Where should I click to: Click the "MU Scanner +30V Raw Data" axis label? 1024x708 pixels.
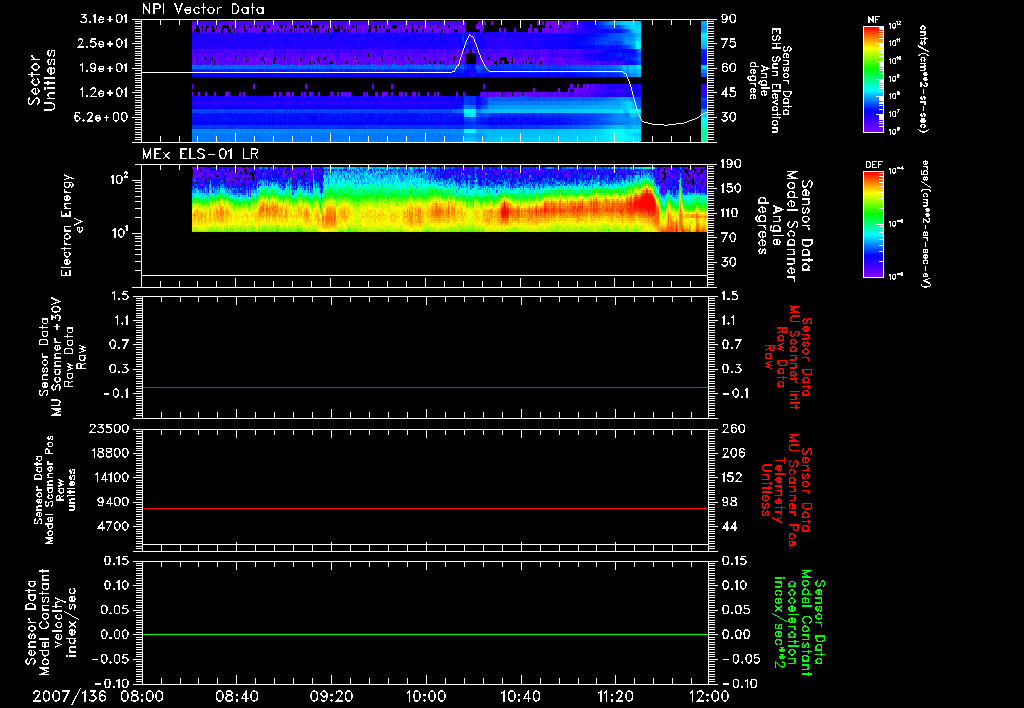coord(62,357)
